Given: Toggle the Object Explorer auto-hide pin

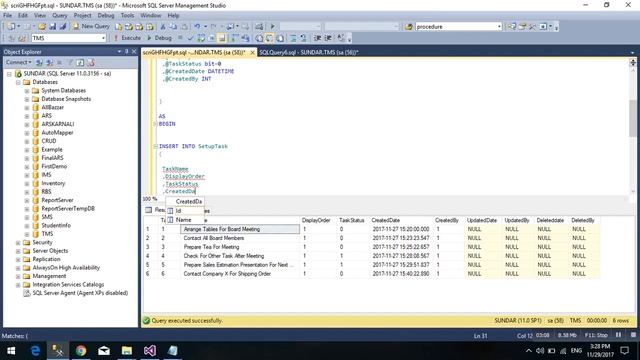Looking at the screenshot, I should 126,51.
